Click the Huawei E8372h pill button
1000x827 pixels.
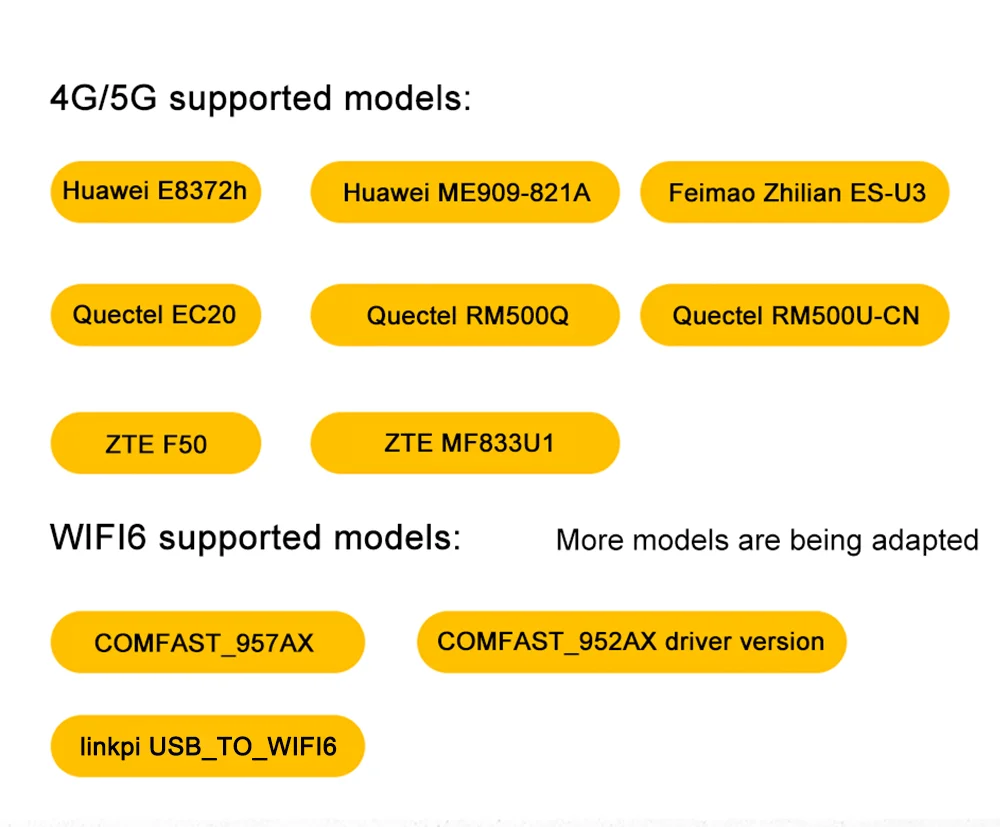155,191
